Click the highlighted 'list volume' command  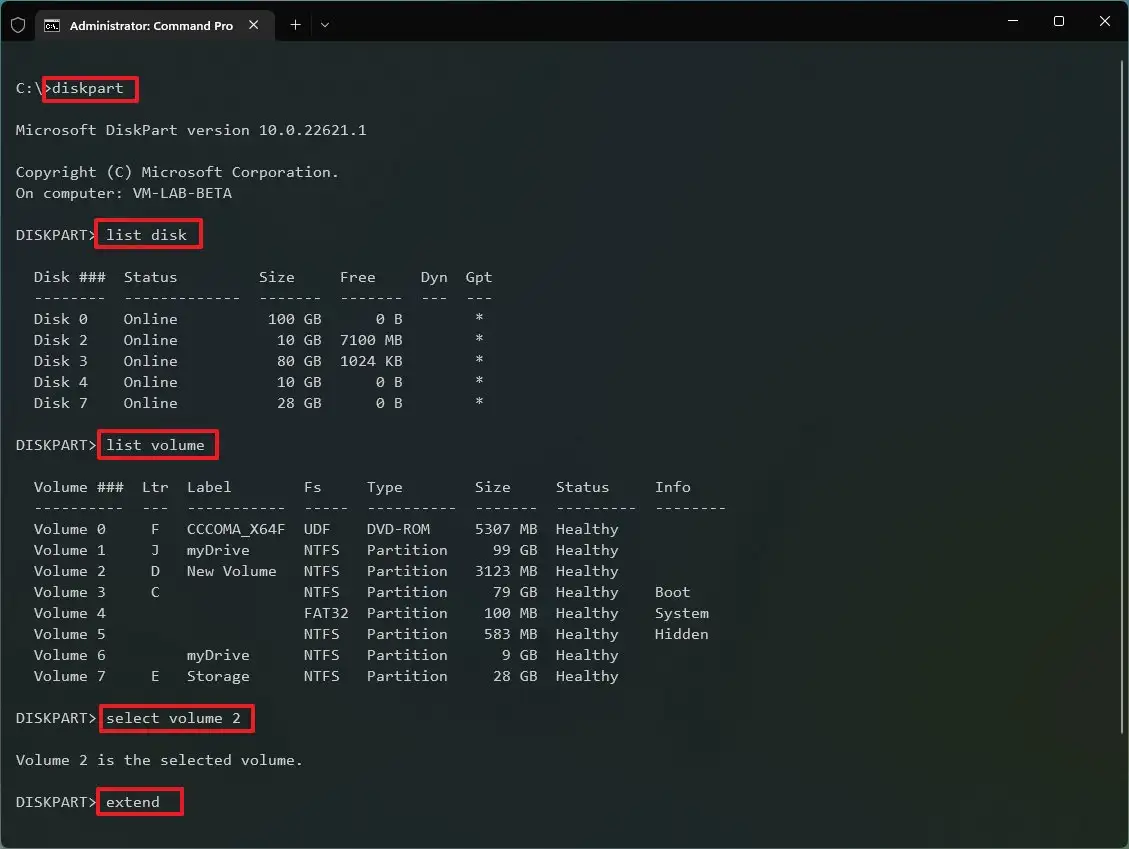tap(157, 445)
